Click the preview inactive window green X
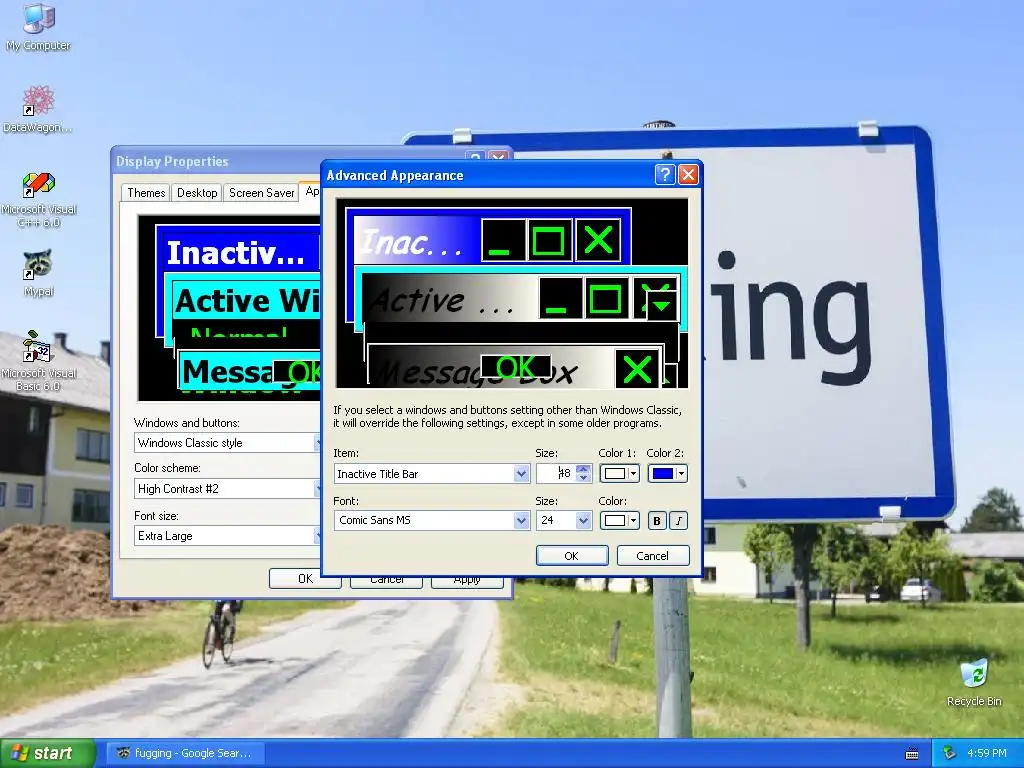1024x768 pixels. [x=598, y=240]
